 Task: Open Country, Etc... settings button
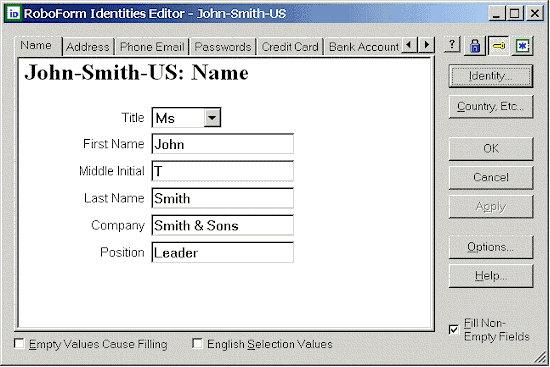point(491,106)
